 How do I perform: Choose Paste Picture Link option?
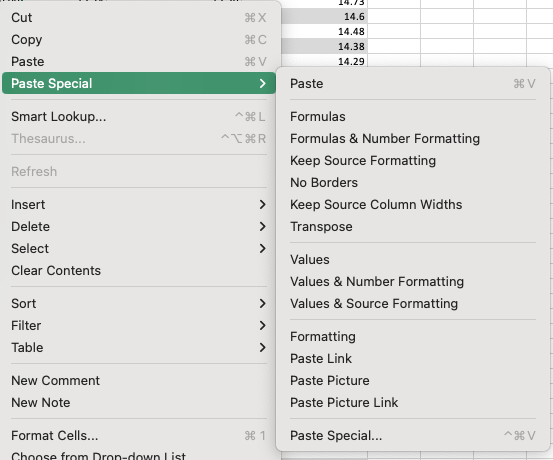tap(413, 402)
